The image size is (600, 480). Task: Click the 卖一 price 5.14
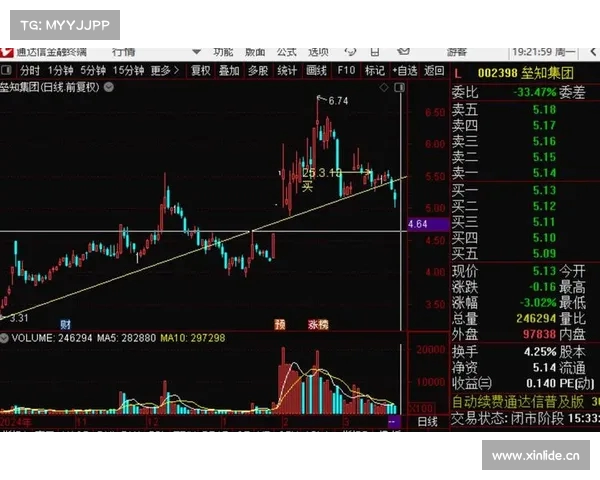point(544,173)
